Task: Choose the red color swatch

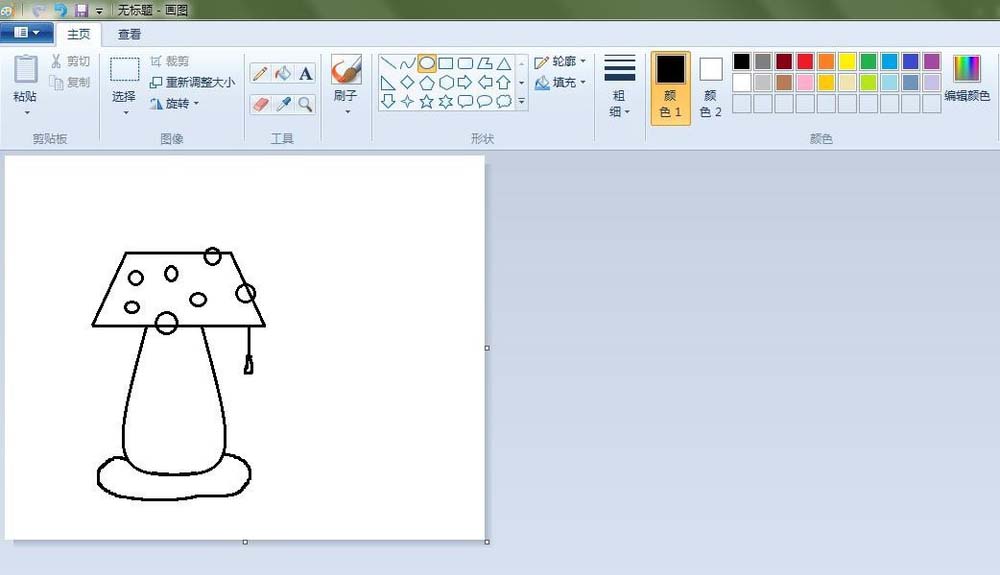Action: tap(805, 61)
